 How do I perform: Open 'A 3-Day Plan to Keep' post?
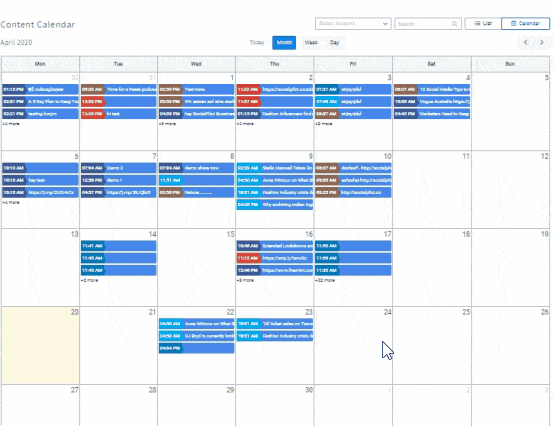pyautogui.click(x=40, y=101)
